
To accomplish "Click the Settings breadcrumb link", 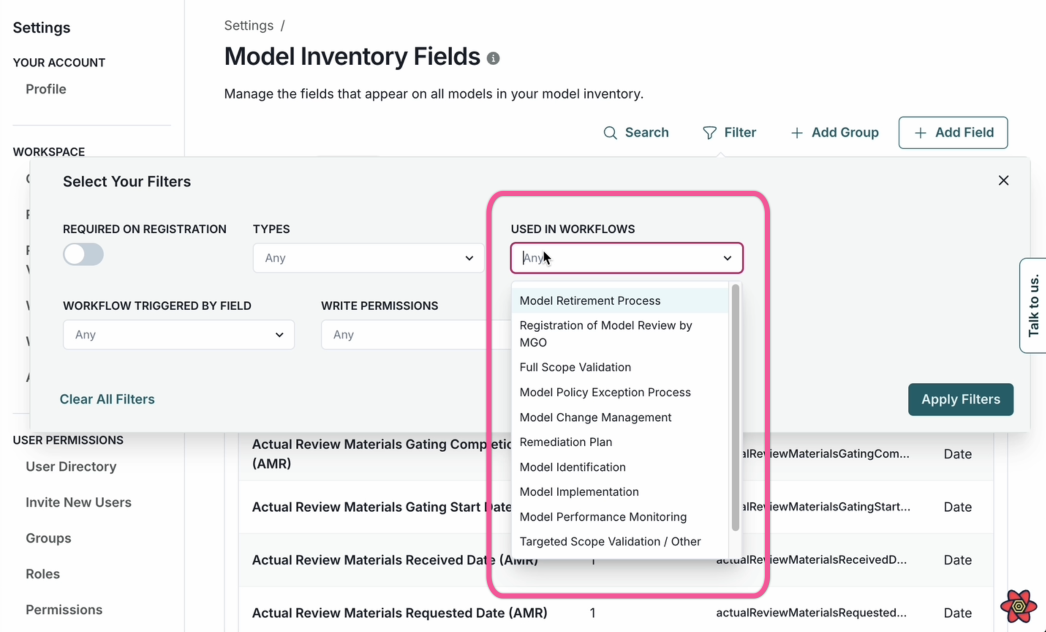I will 248,25.
